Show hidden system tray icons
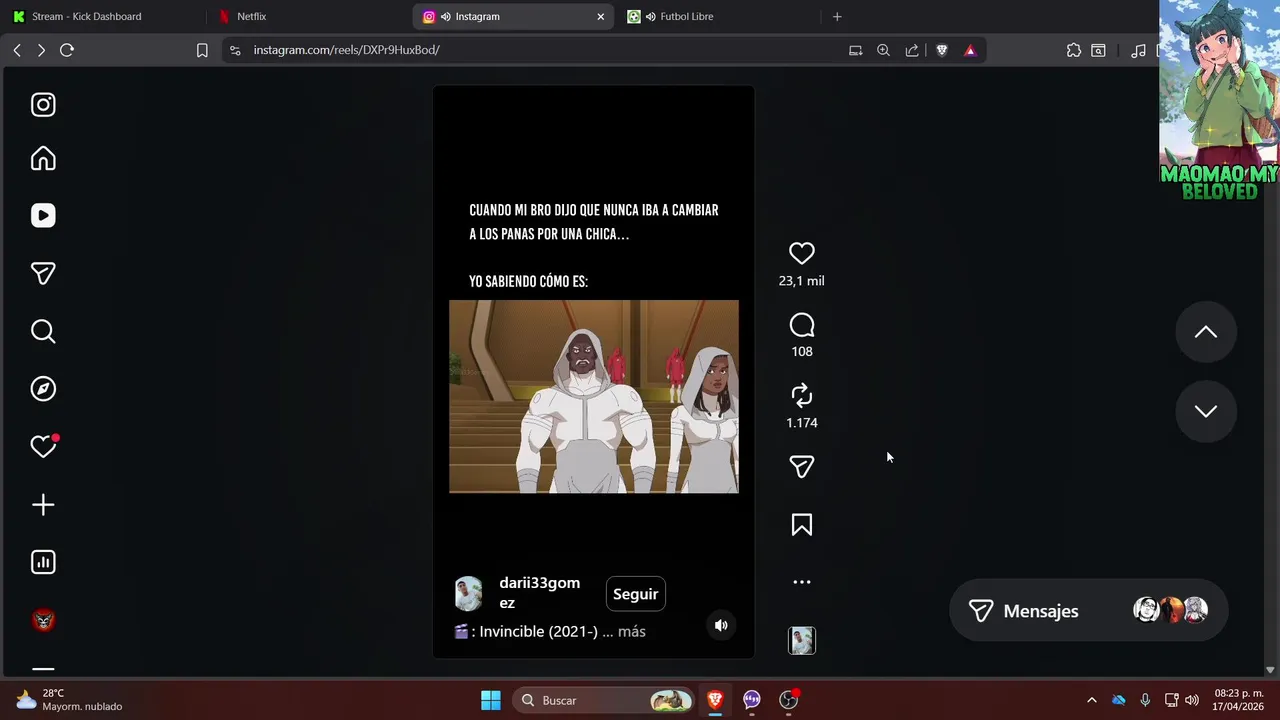This screenshot has height=720, width=1280. (1091, 700)
